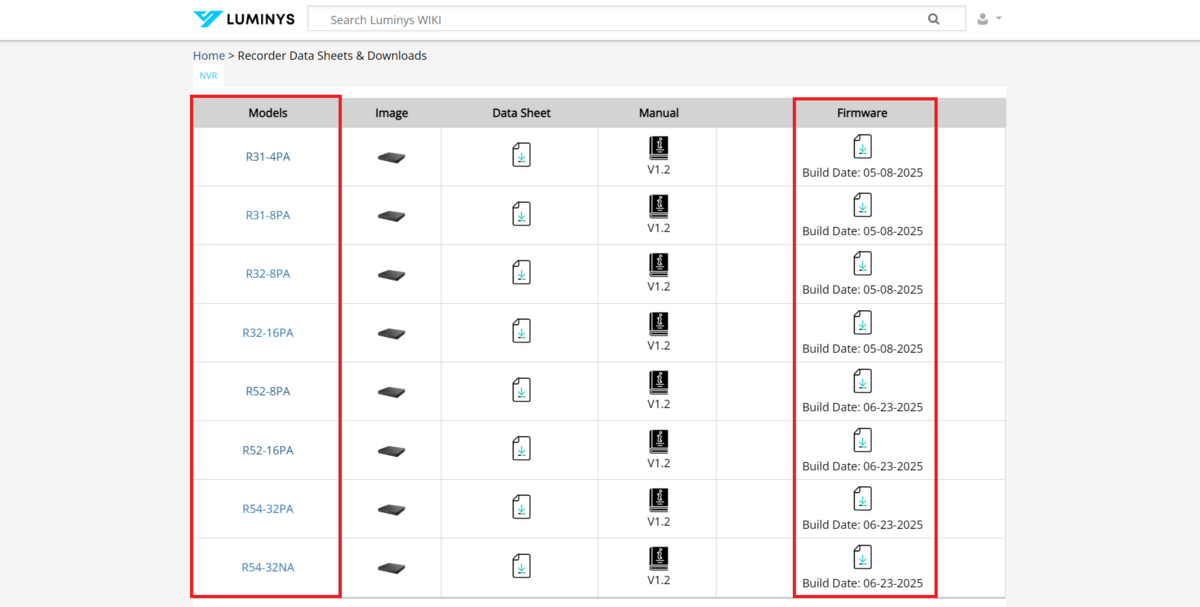Download firmware for R32-8PA
The height and width of the screenshot is (607, 1200).
pyautogui.click(x=862, y=264)
